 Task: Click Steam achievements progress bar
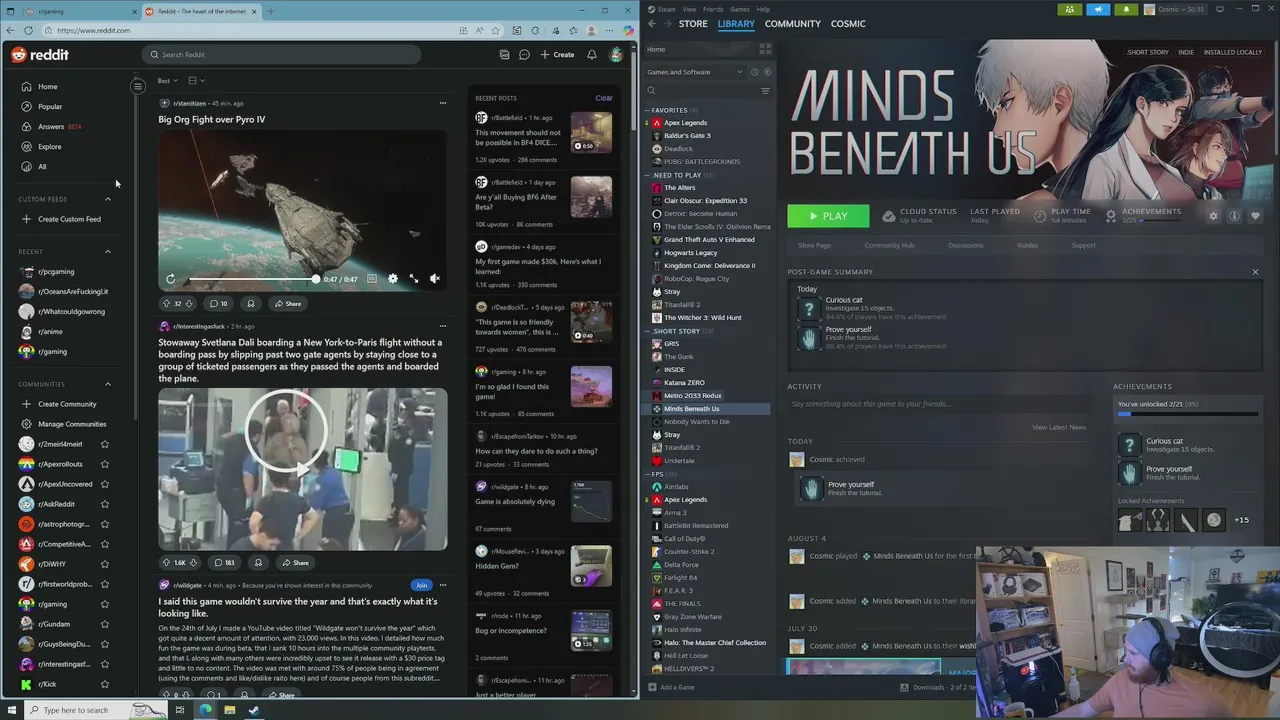(1187, 413)
